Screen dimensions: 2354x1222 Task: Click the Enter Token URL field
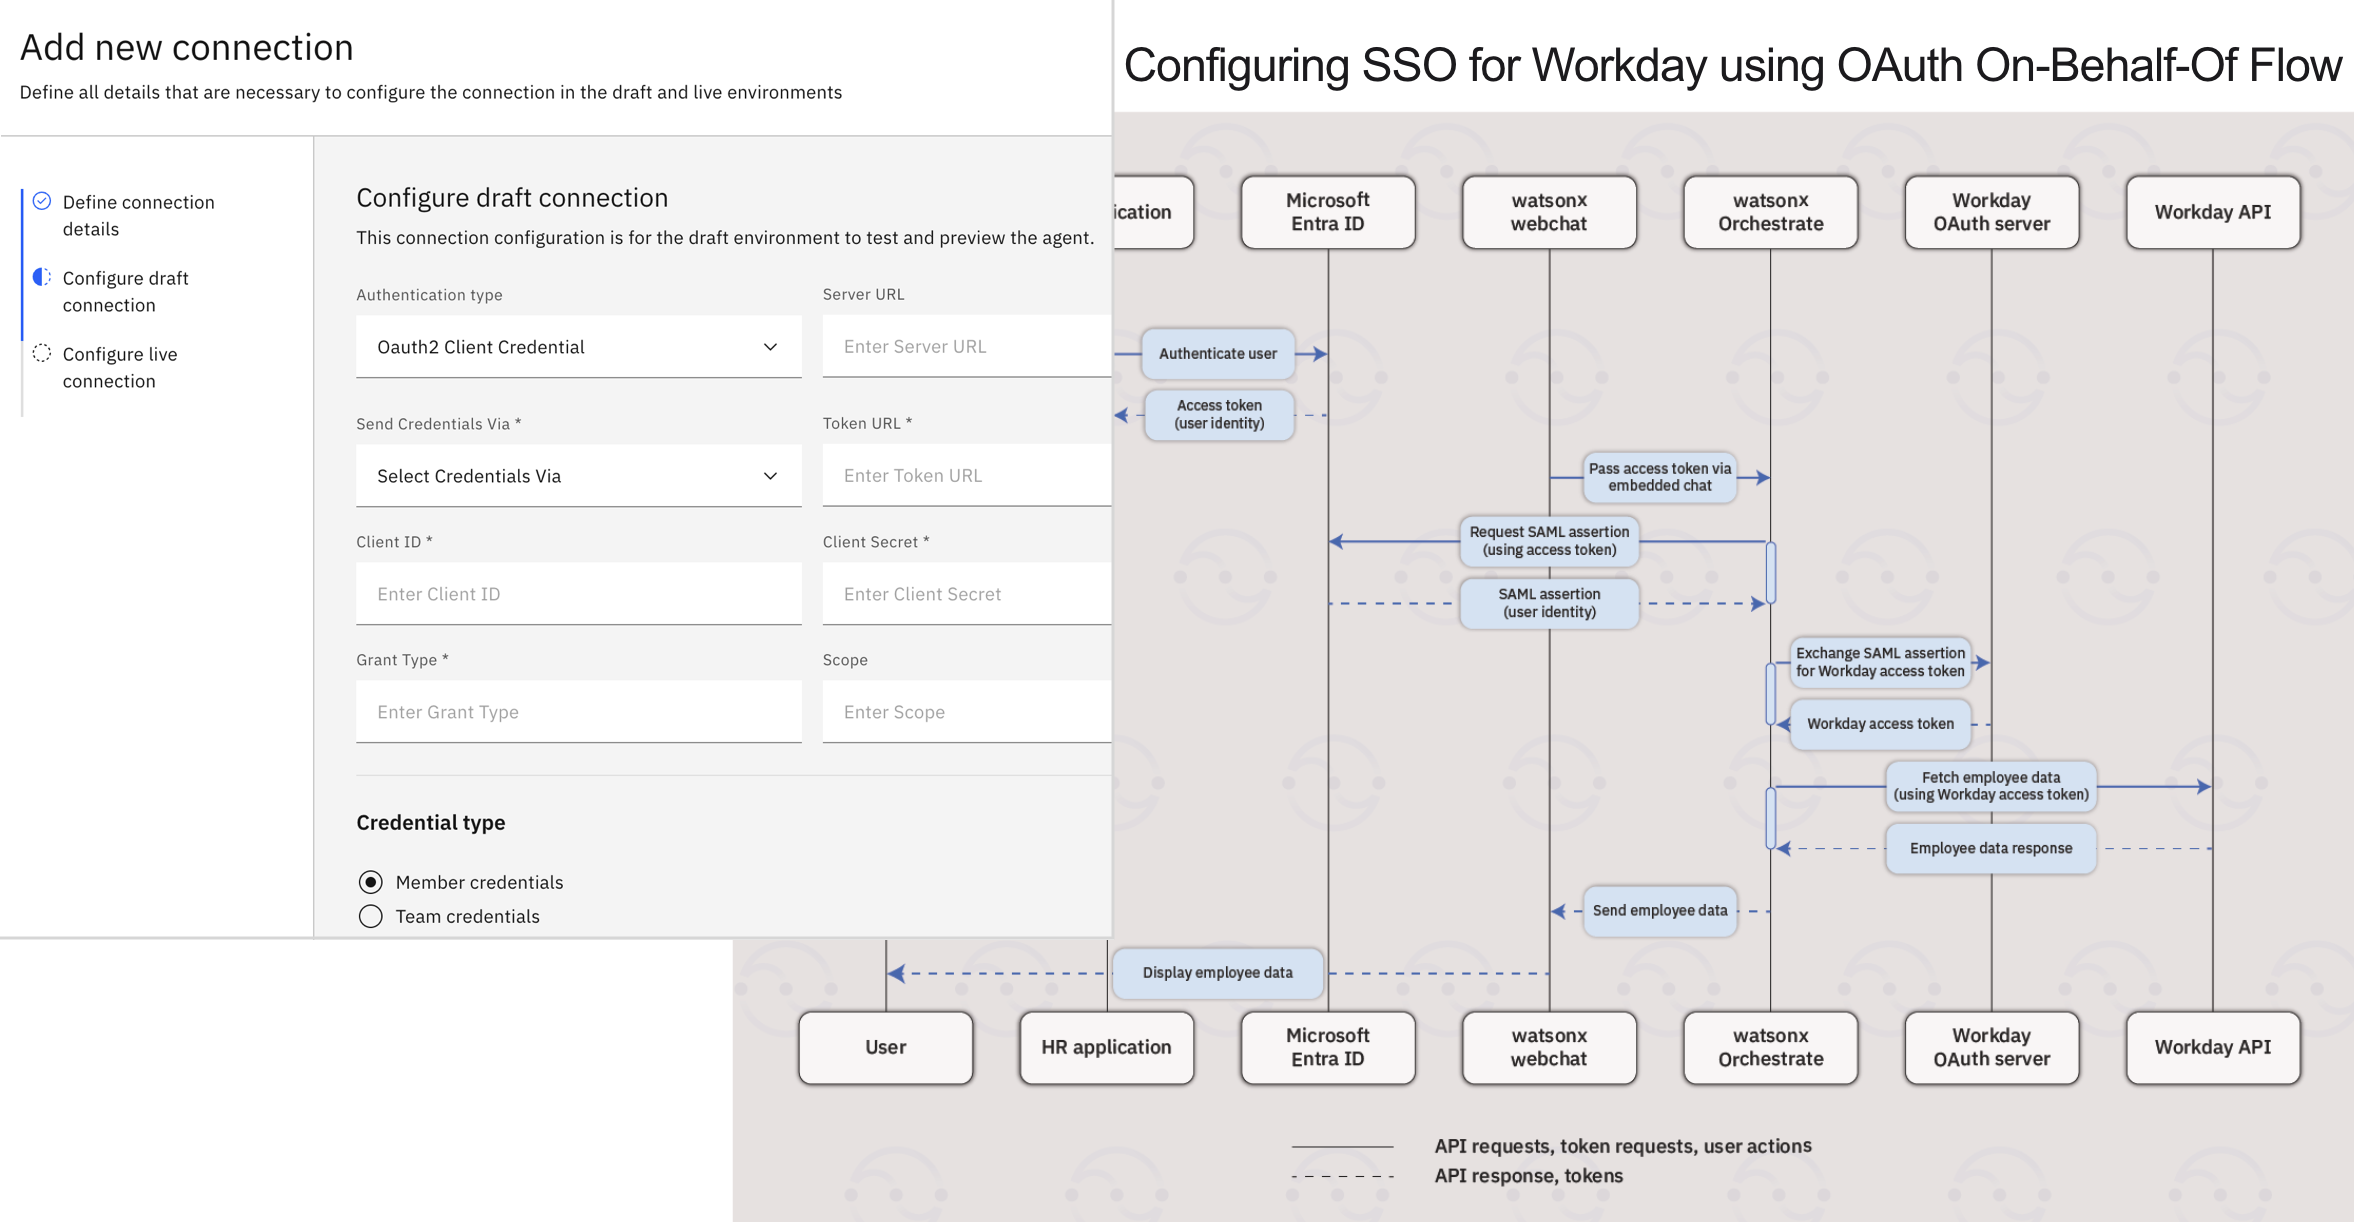click(967, 475)
